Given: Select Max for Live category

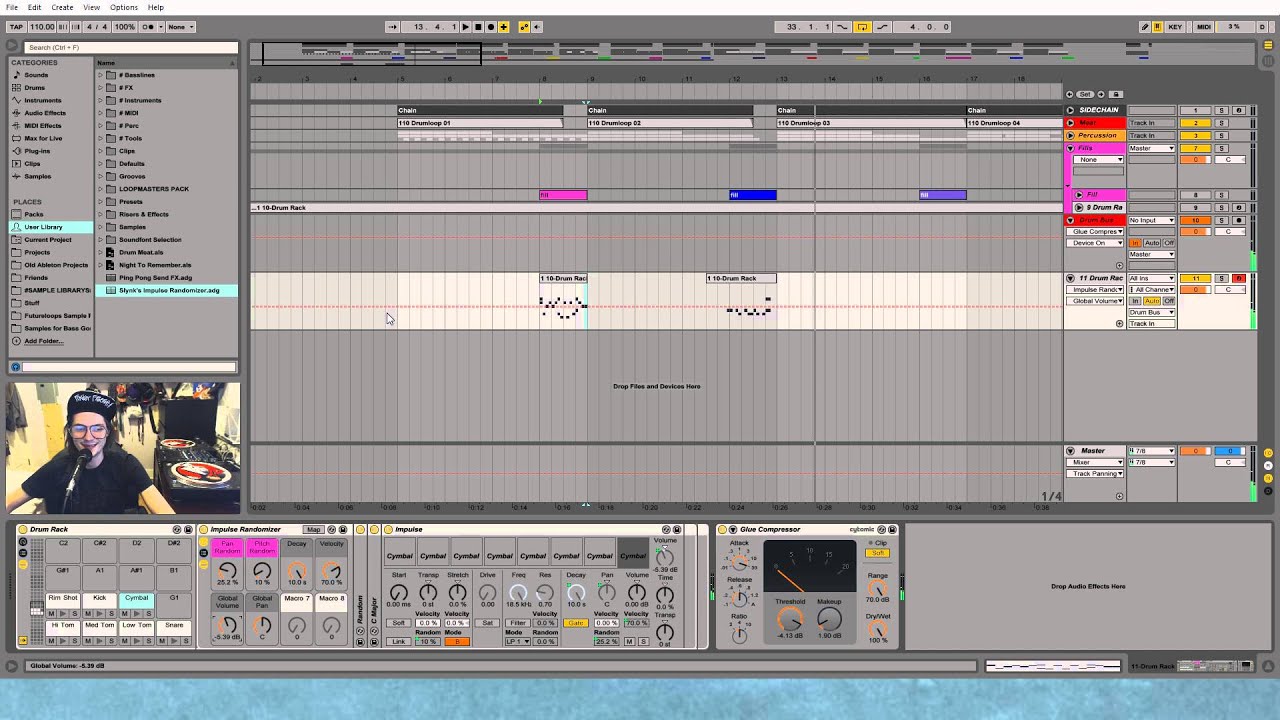Looking at the screenshot, I should pyautogui.click(x=43, y=138).
